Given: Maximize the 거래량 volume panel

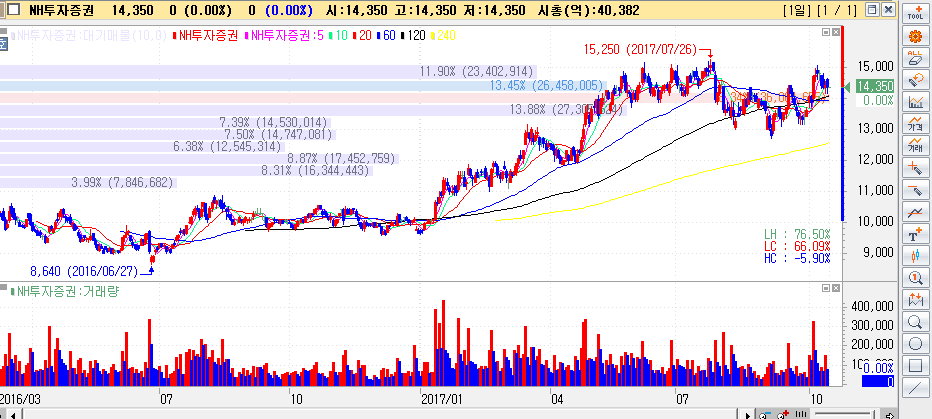Looking at the screenshot, I should click(826, 288).
